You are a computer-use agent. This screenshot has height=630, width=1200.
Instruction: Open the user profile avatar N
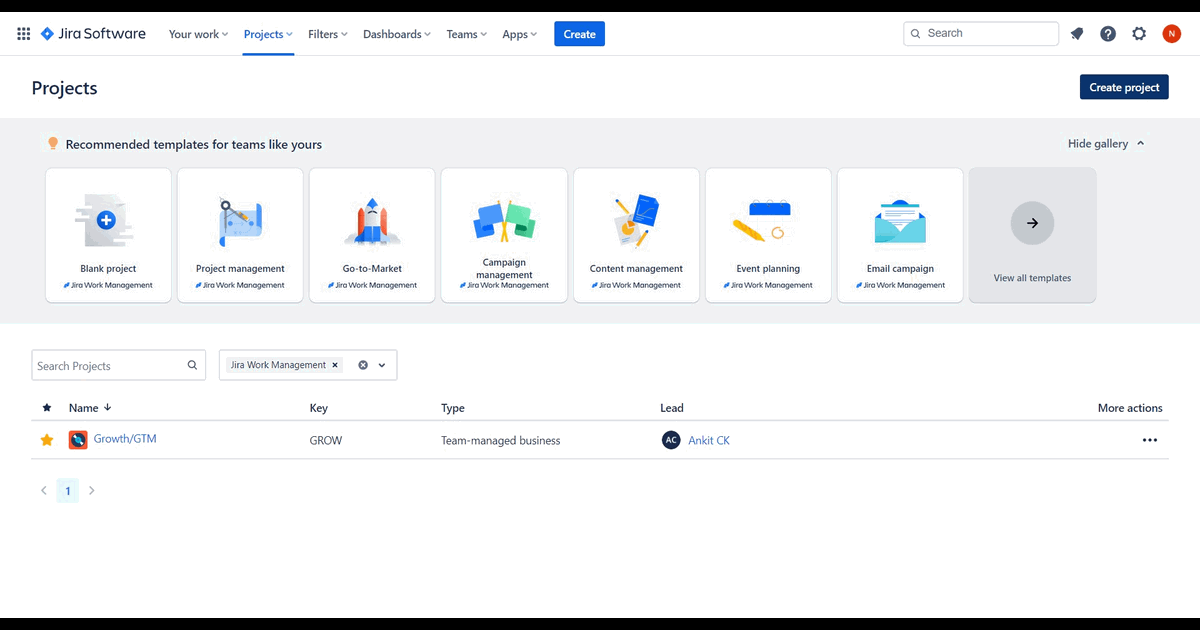(x=1172, y=34)
